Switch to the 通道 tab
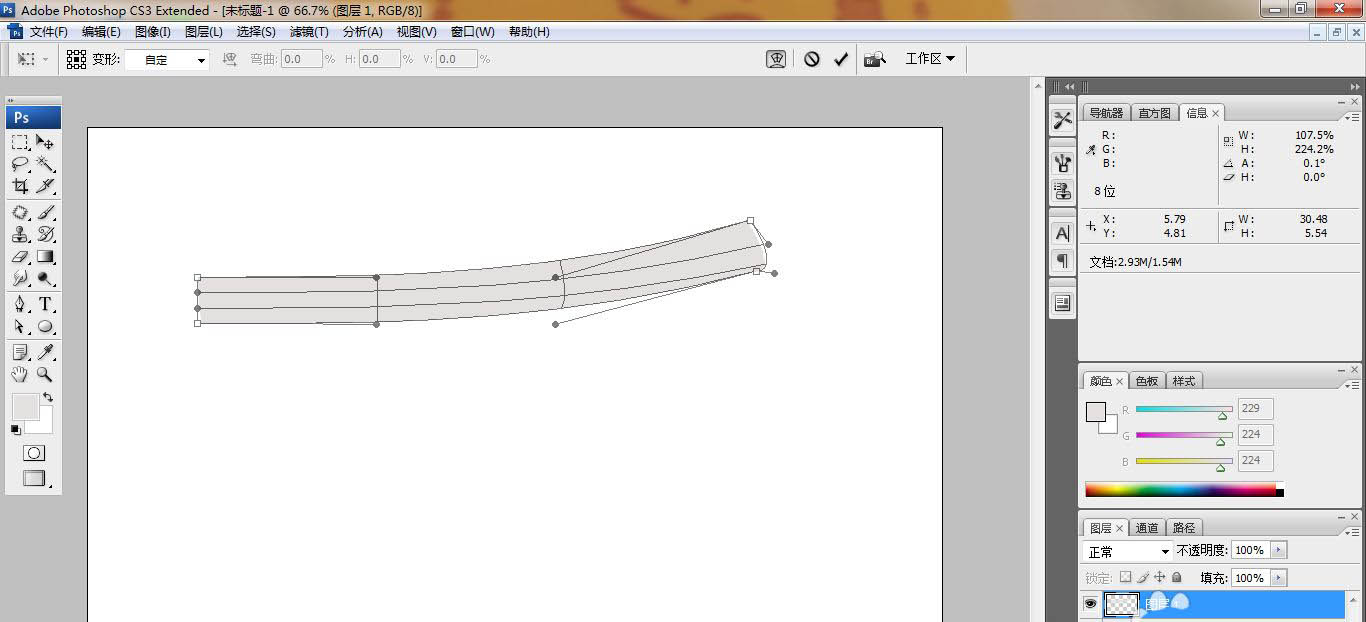This screenshot has height=622, width=1366. [x=1147, y=528]
